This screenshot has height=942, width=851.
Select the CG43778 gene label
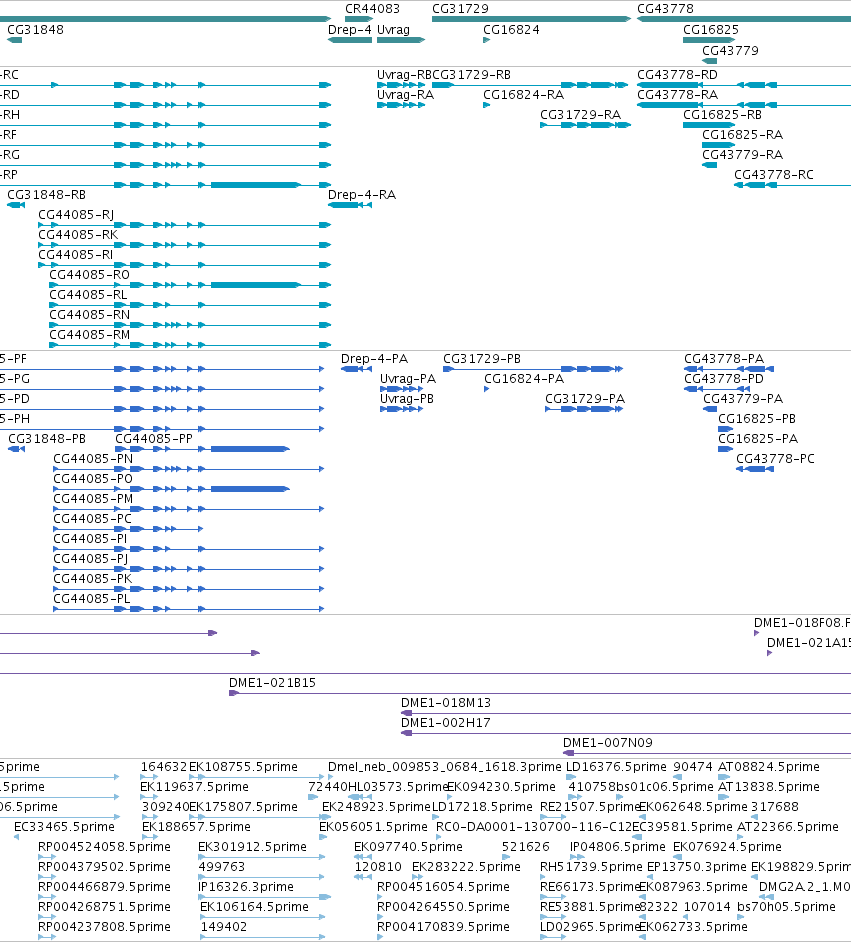click(x=665, y=8)
